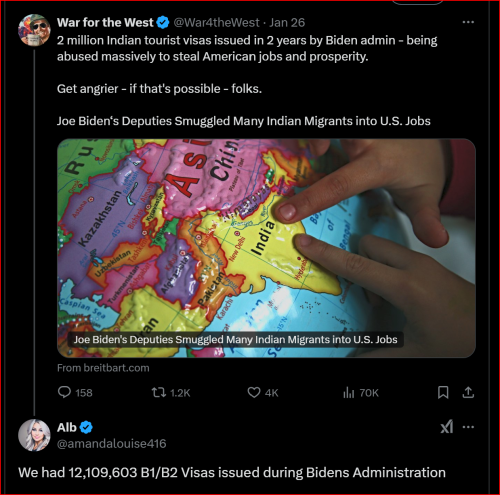Click the War for the West display name

coord(105,22)
